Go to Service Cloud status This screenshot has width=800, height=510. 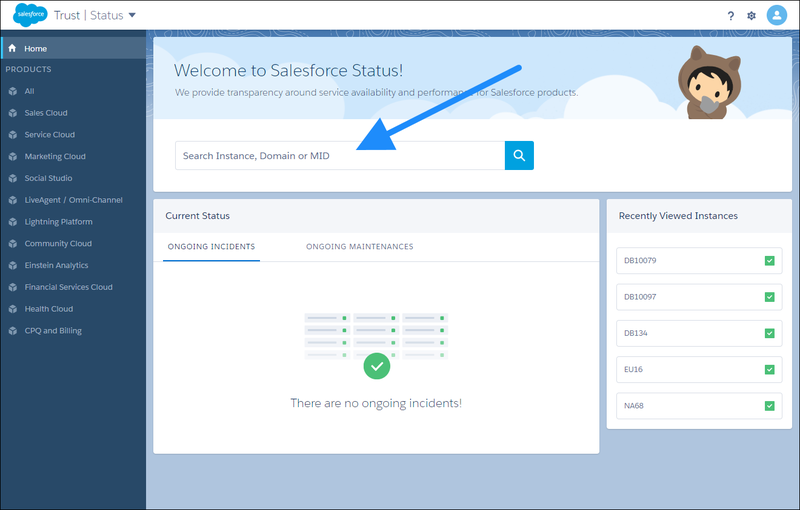tap(49, 135)
